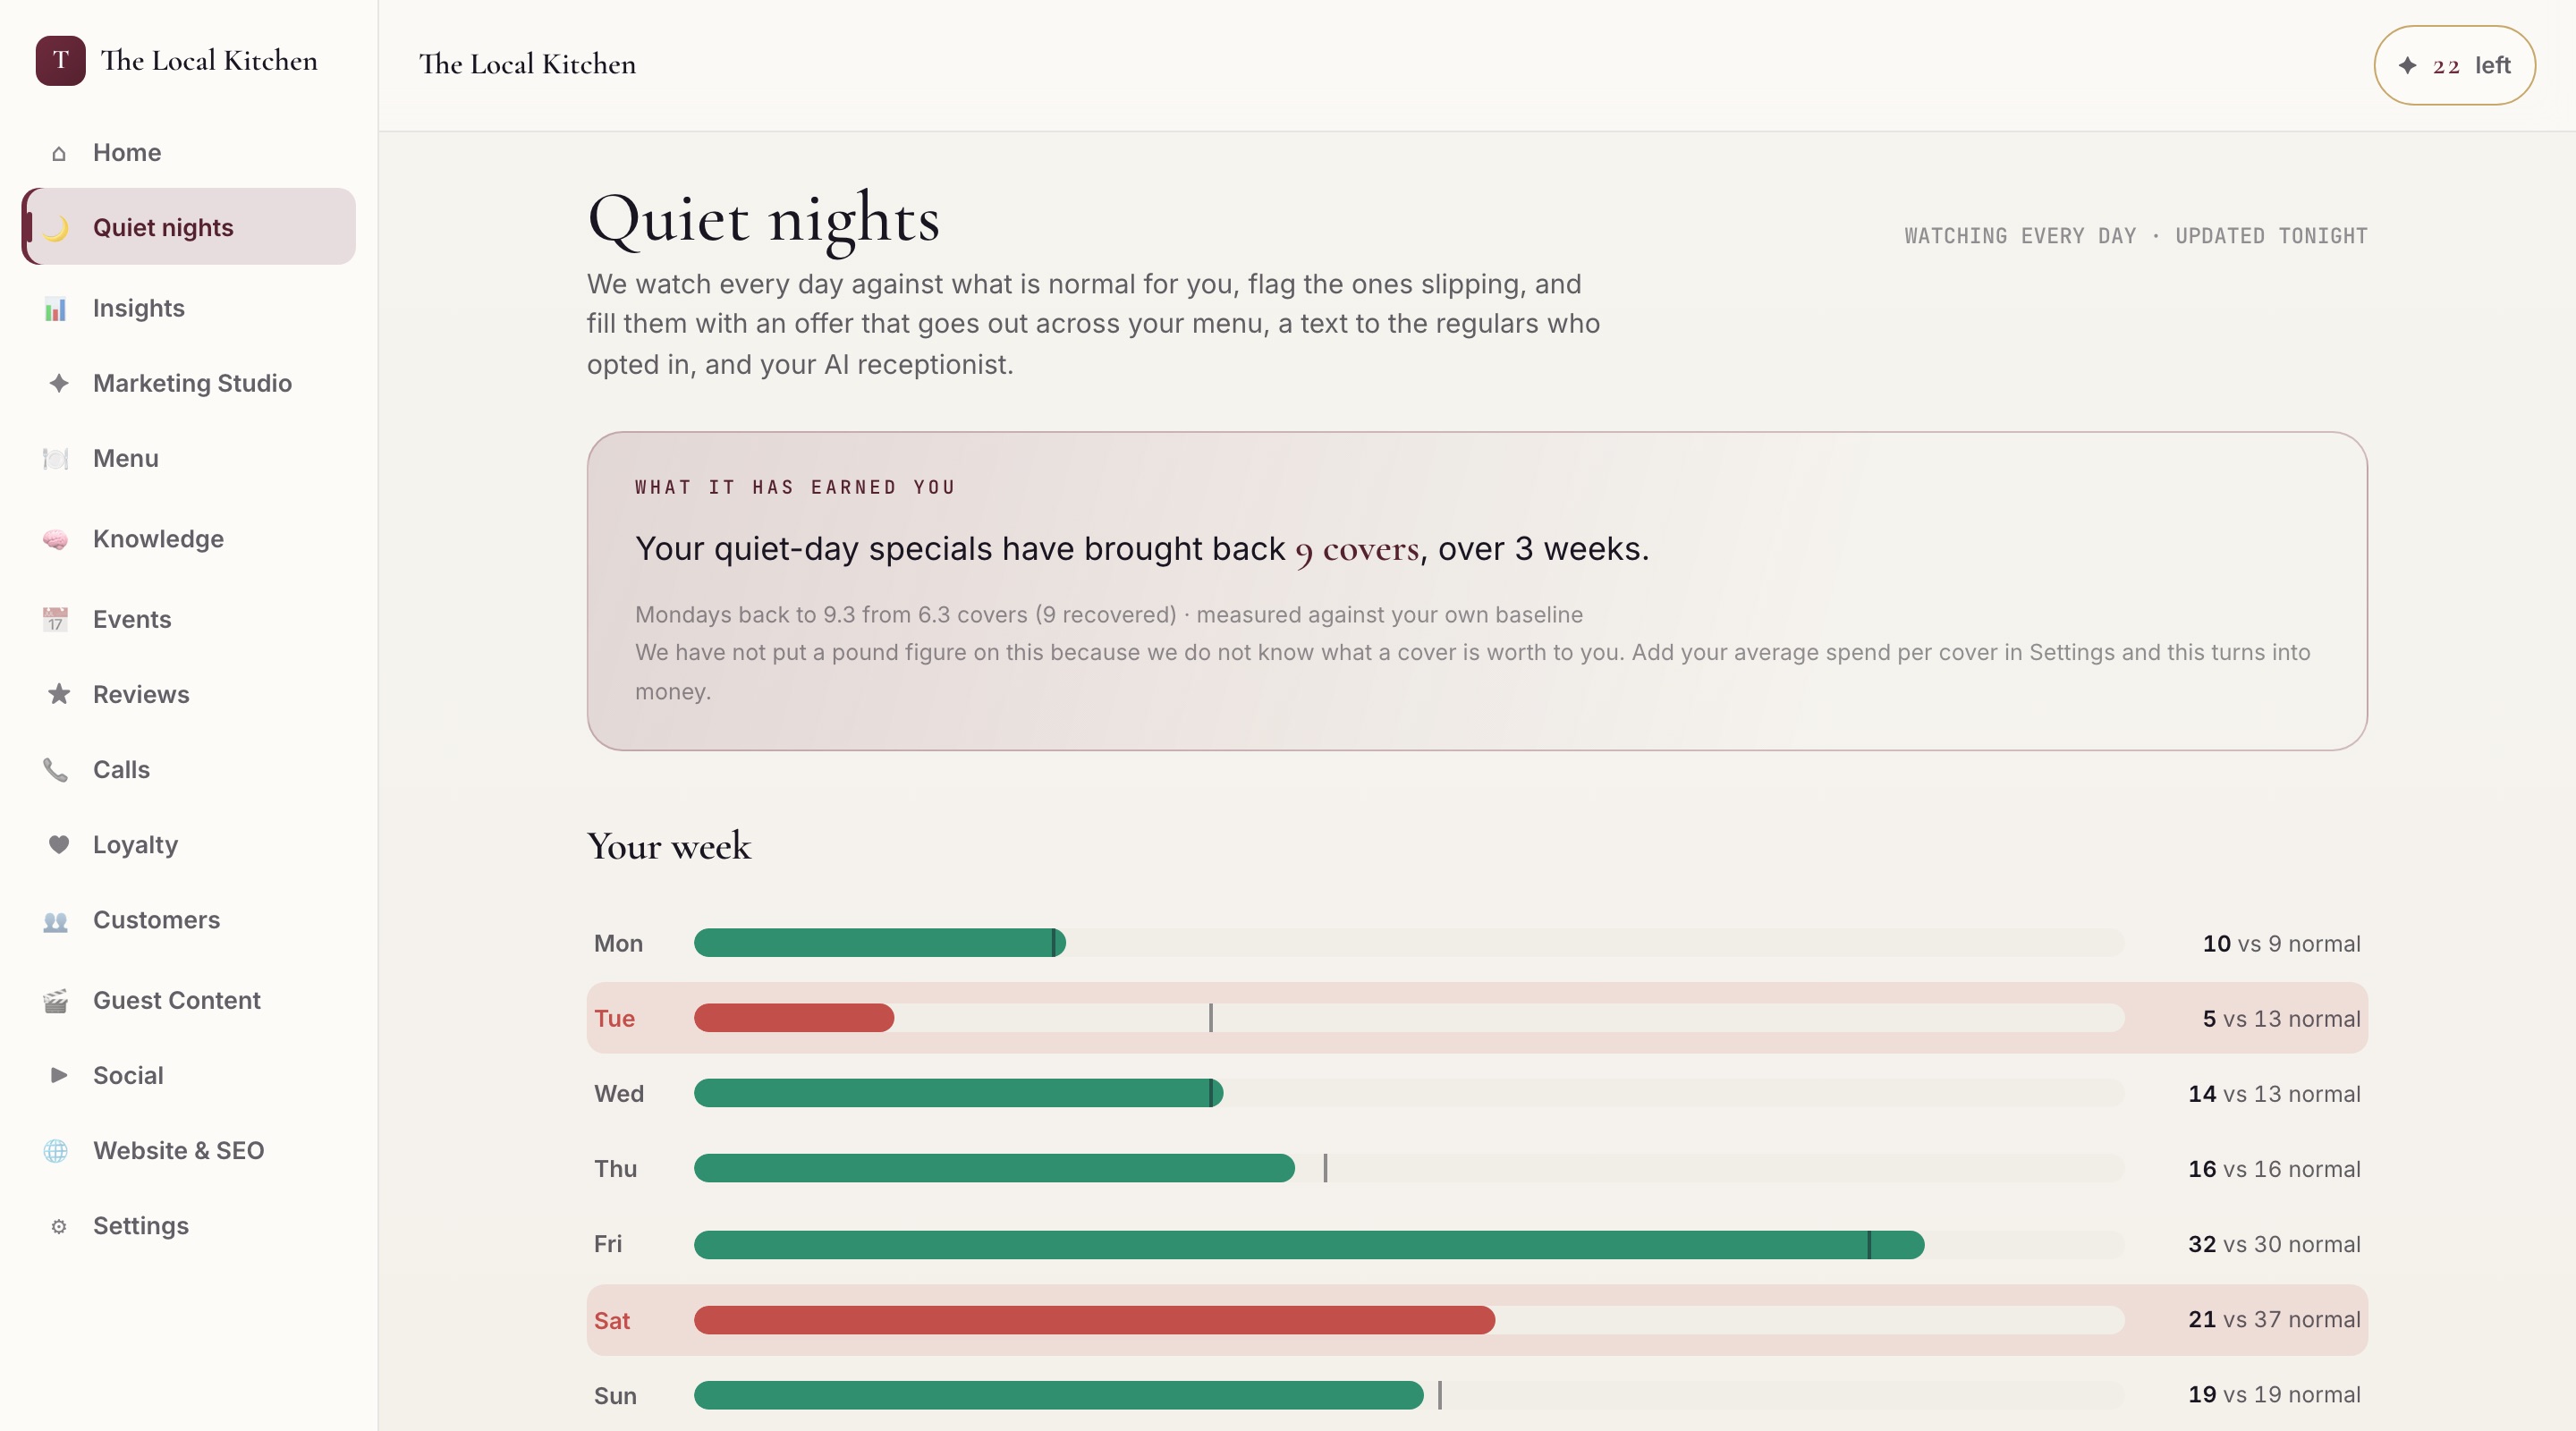Viewport: 2576px width, 1431px height.
Task: Click the Website & SEO globe icon
Action: [56, 1151]
